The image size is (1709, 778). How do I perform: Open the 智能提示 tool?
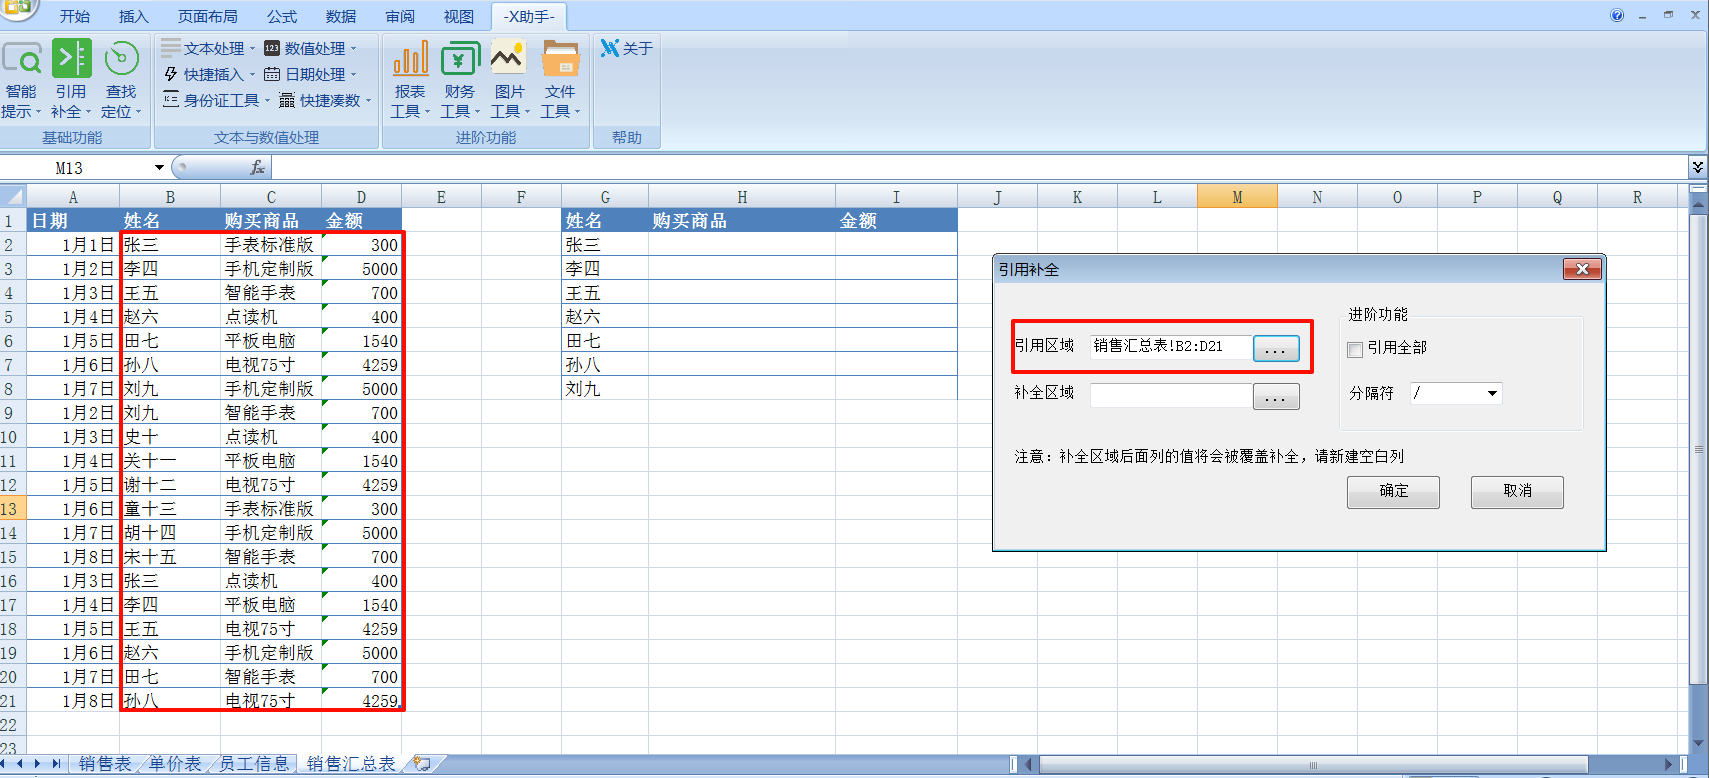(x=21, y=80)
